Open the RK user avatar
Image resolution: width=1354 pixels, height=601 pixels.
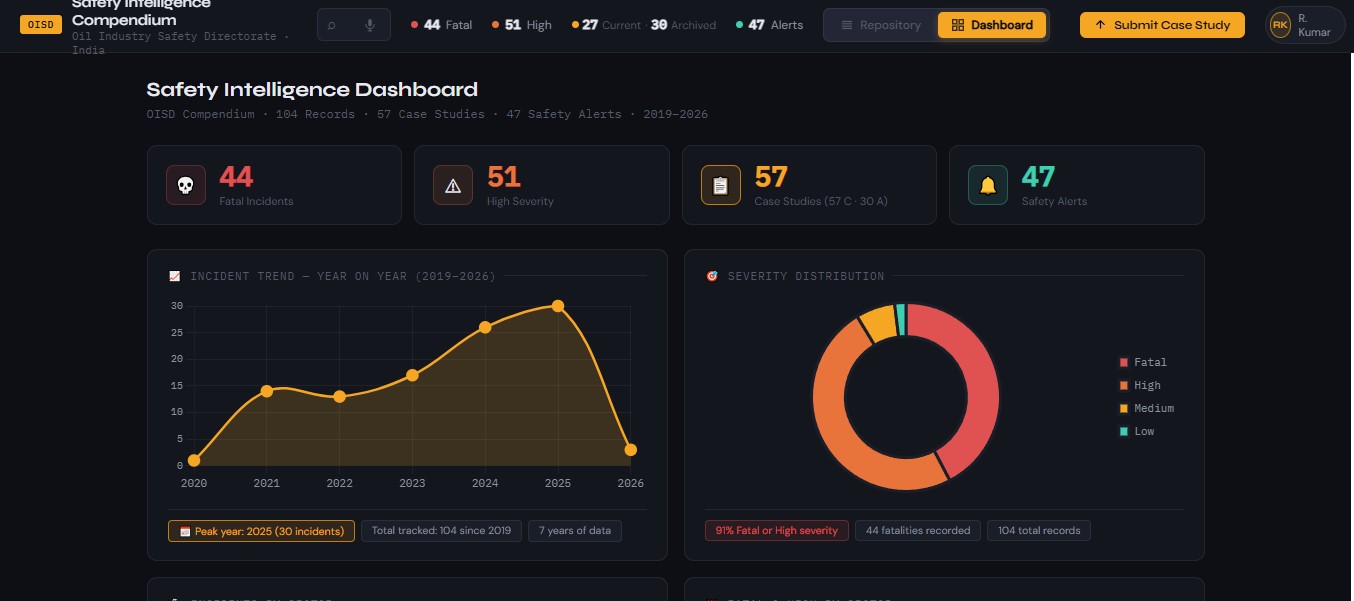(x=1280, y=25)
